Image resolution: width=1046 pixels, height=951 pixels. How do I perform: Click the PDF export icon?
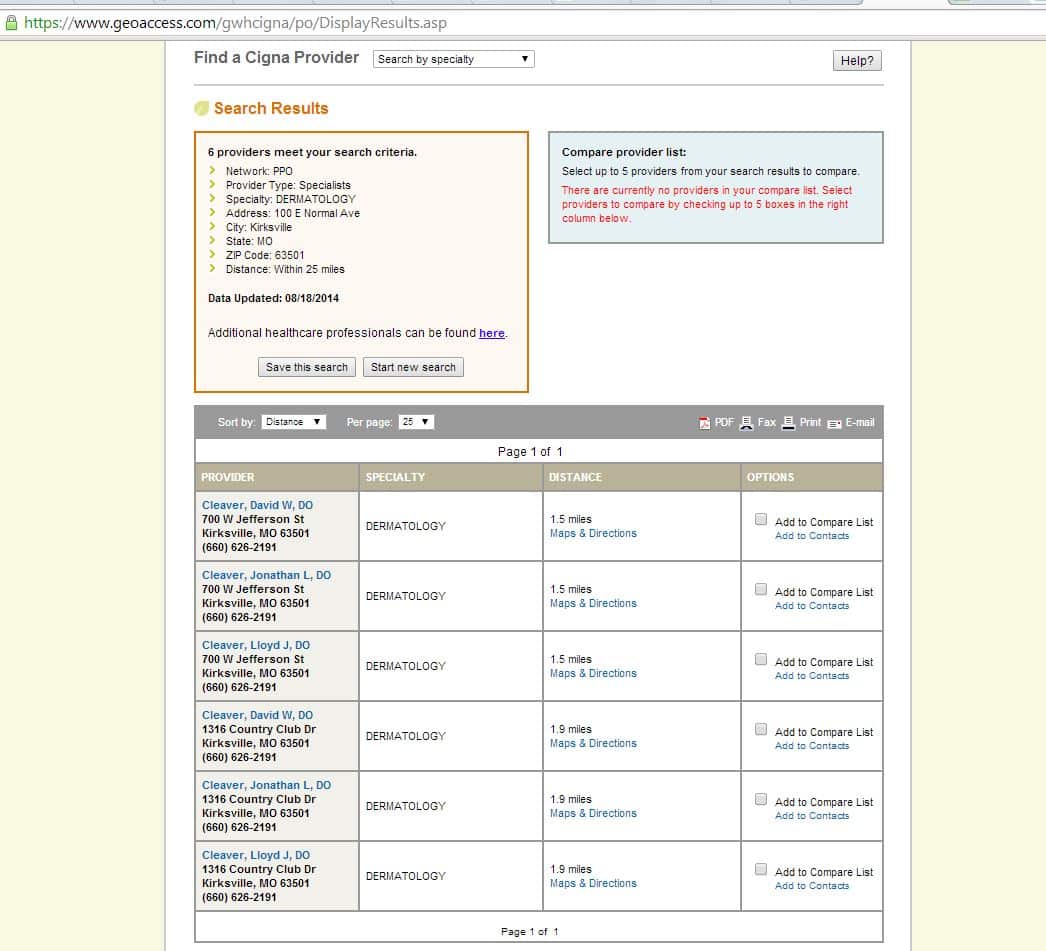click(704, 423)
